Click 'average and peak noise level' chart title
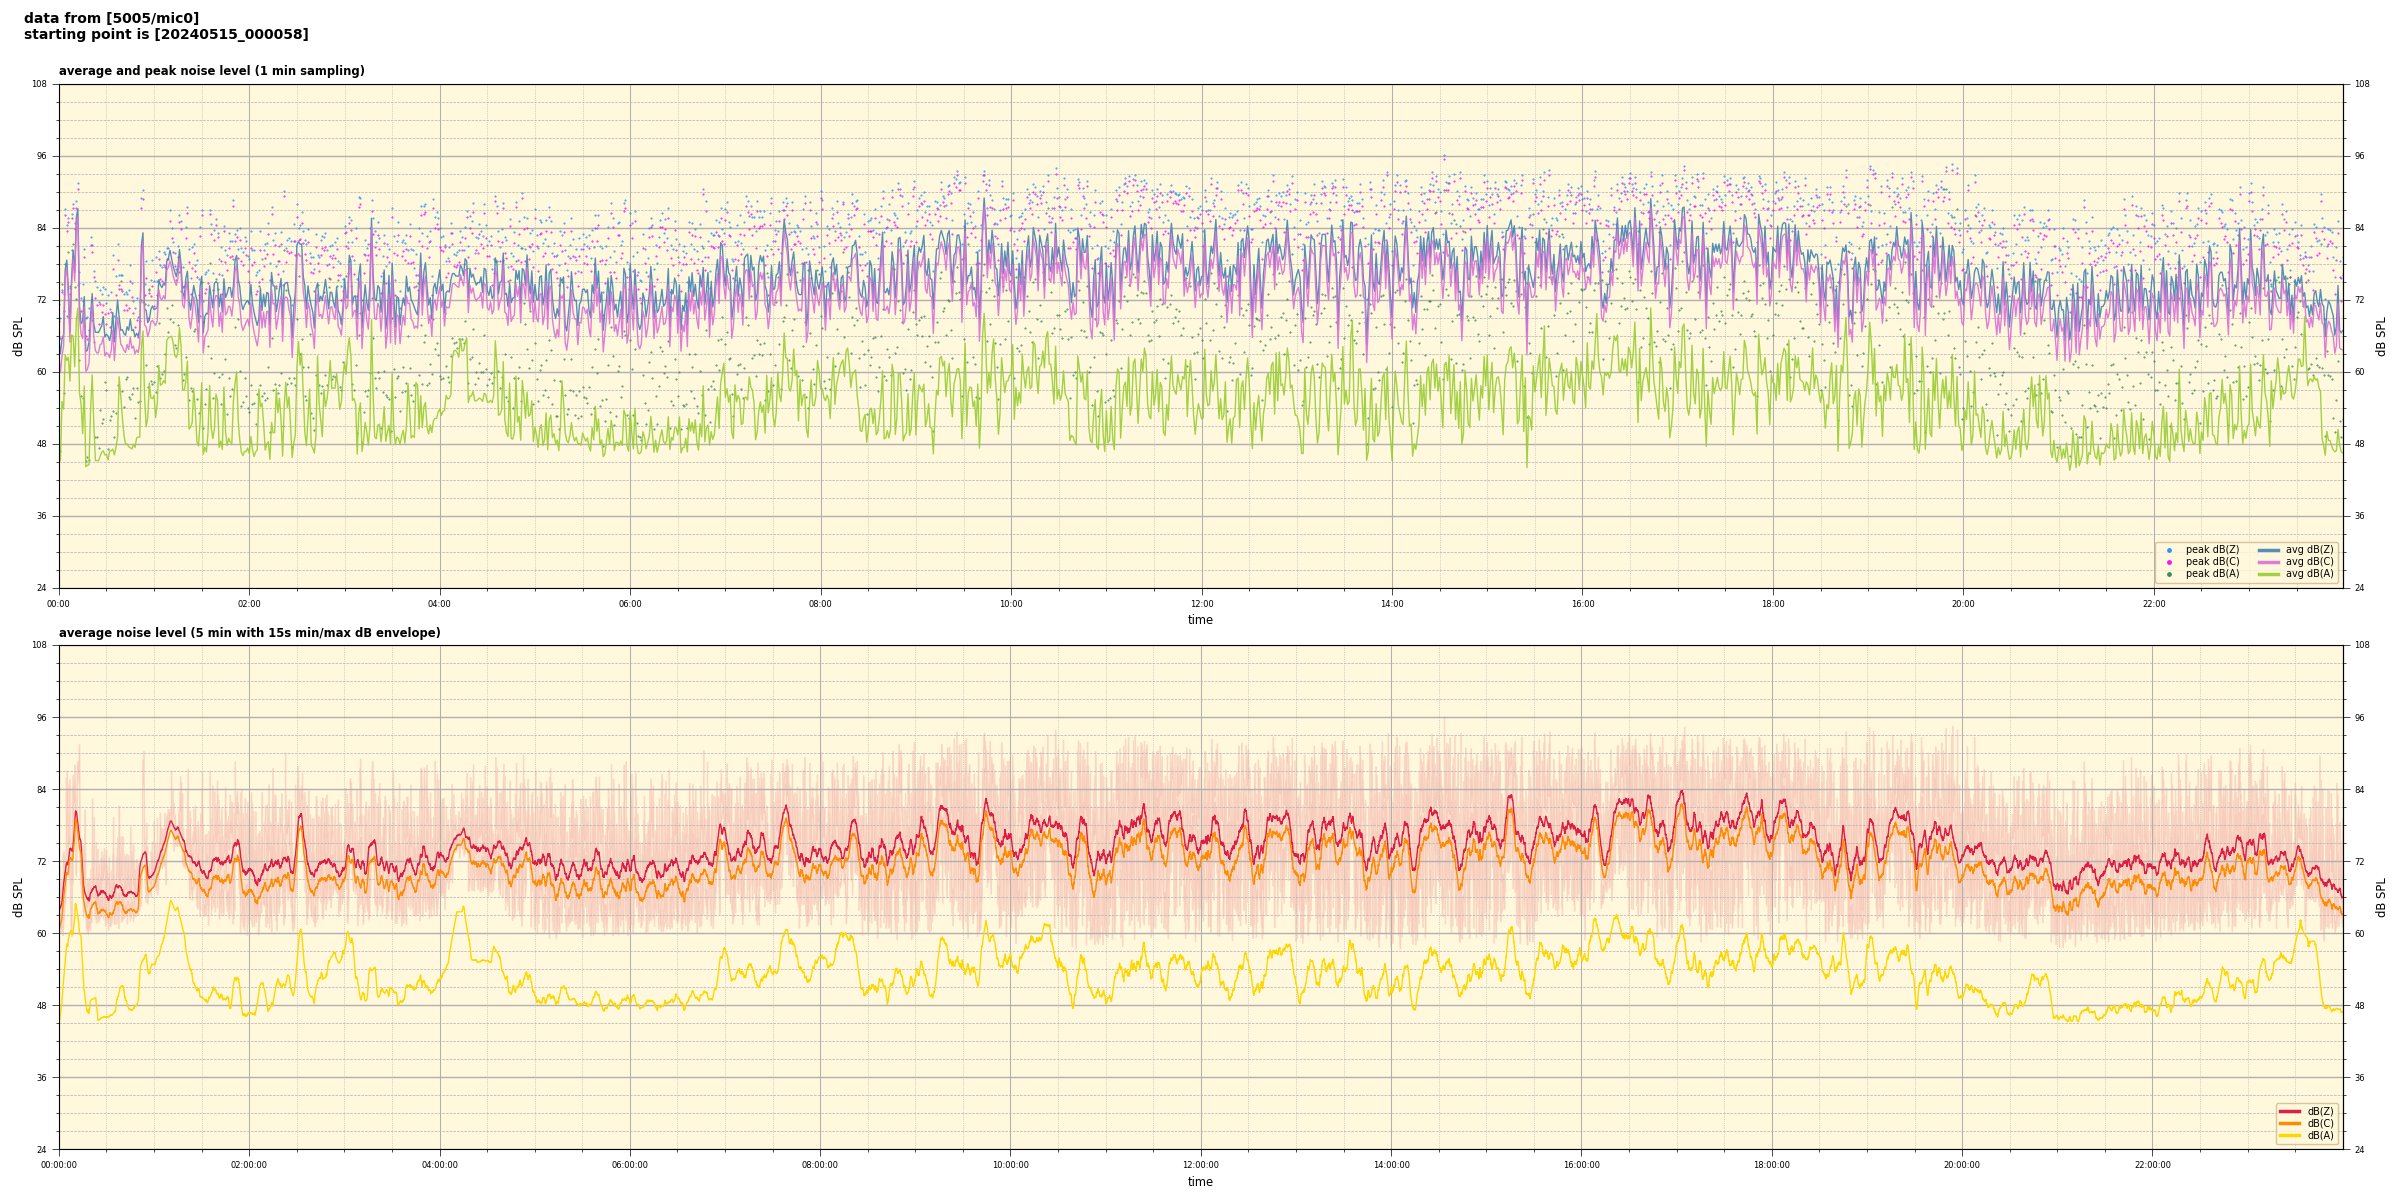This screenshot has width=2400, height=1200. [x=211, y=71]
